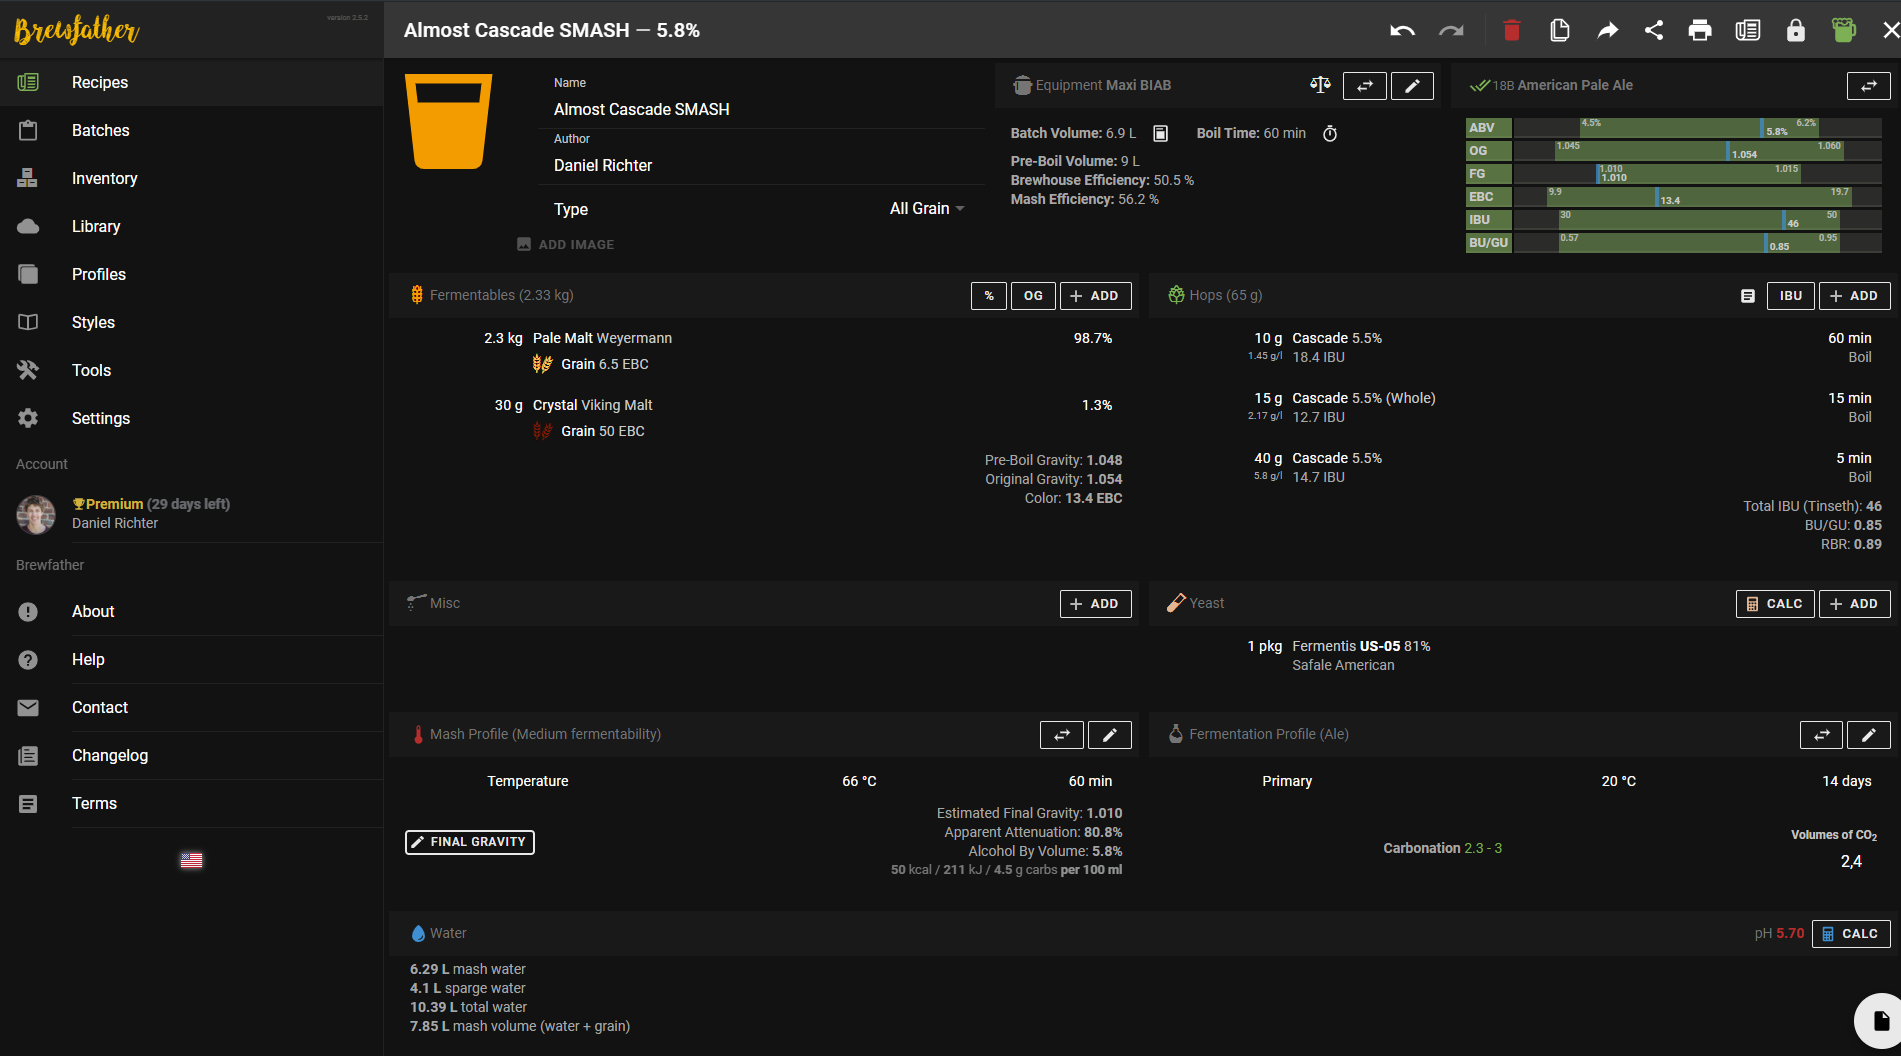Click the print icon
The height and width of the screenshot is (1056, 1901).
(1699, 30)
